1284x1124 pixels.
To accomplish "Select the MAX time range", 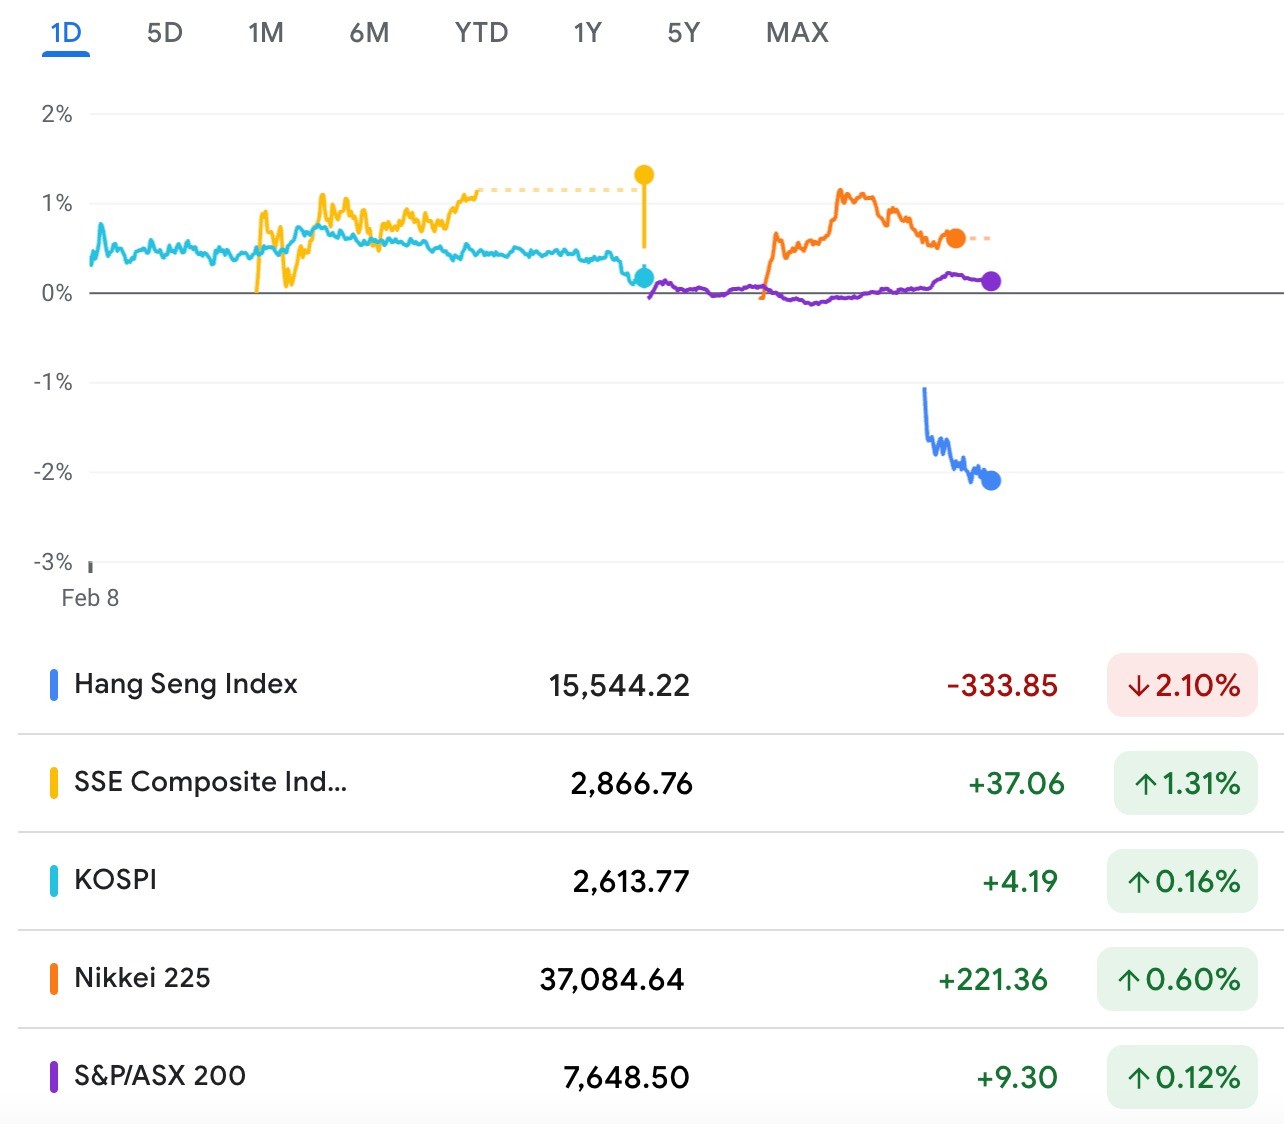I will pyautogui.click(x=798, y=33).
